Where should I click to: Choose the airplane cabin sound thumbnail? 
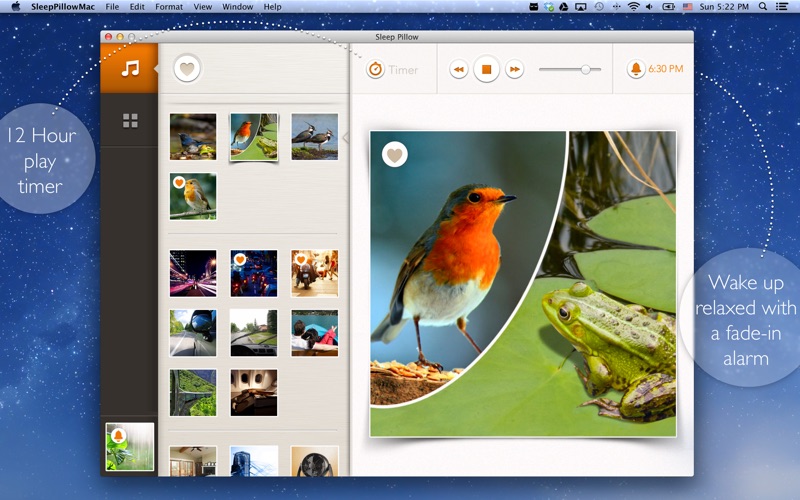click(x=254, y=392)
